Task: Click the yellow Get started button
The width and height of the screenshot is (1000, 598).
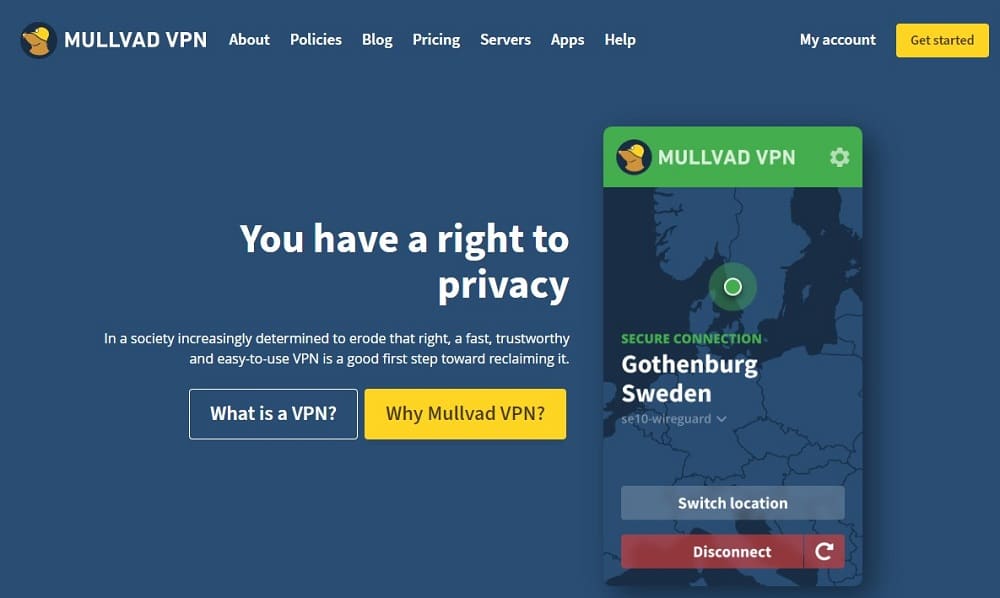Action: tap(942, 40)
